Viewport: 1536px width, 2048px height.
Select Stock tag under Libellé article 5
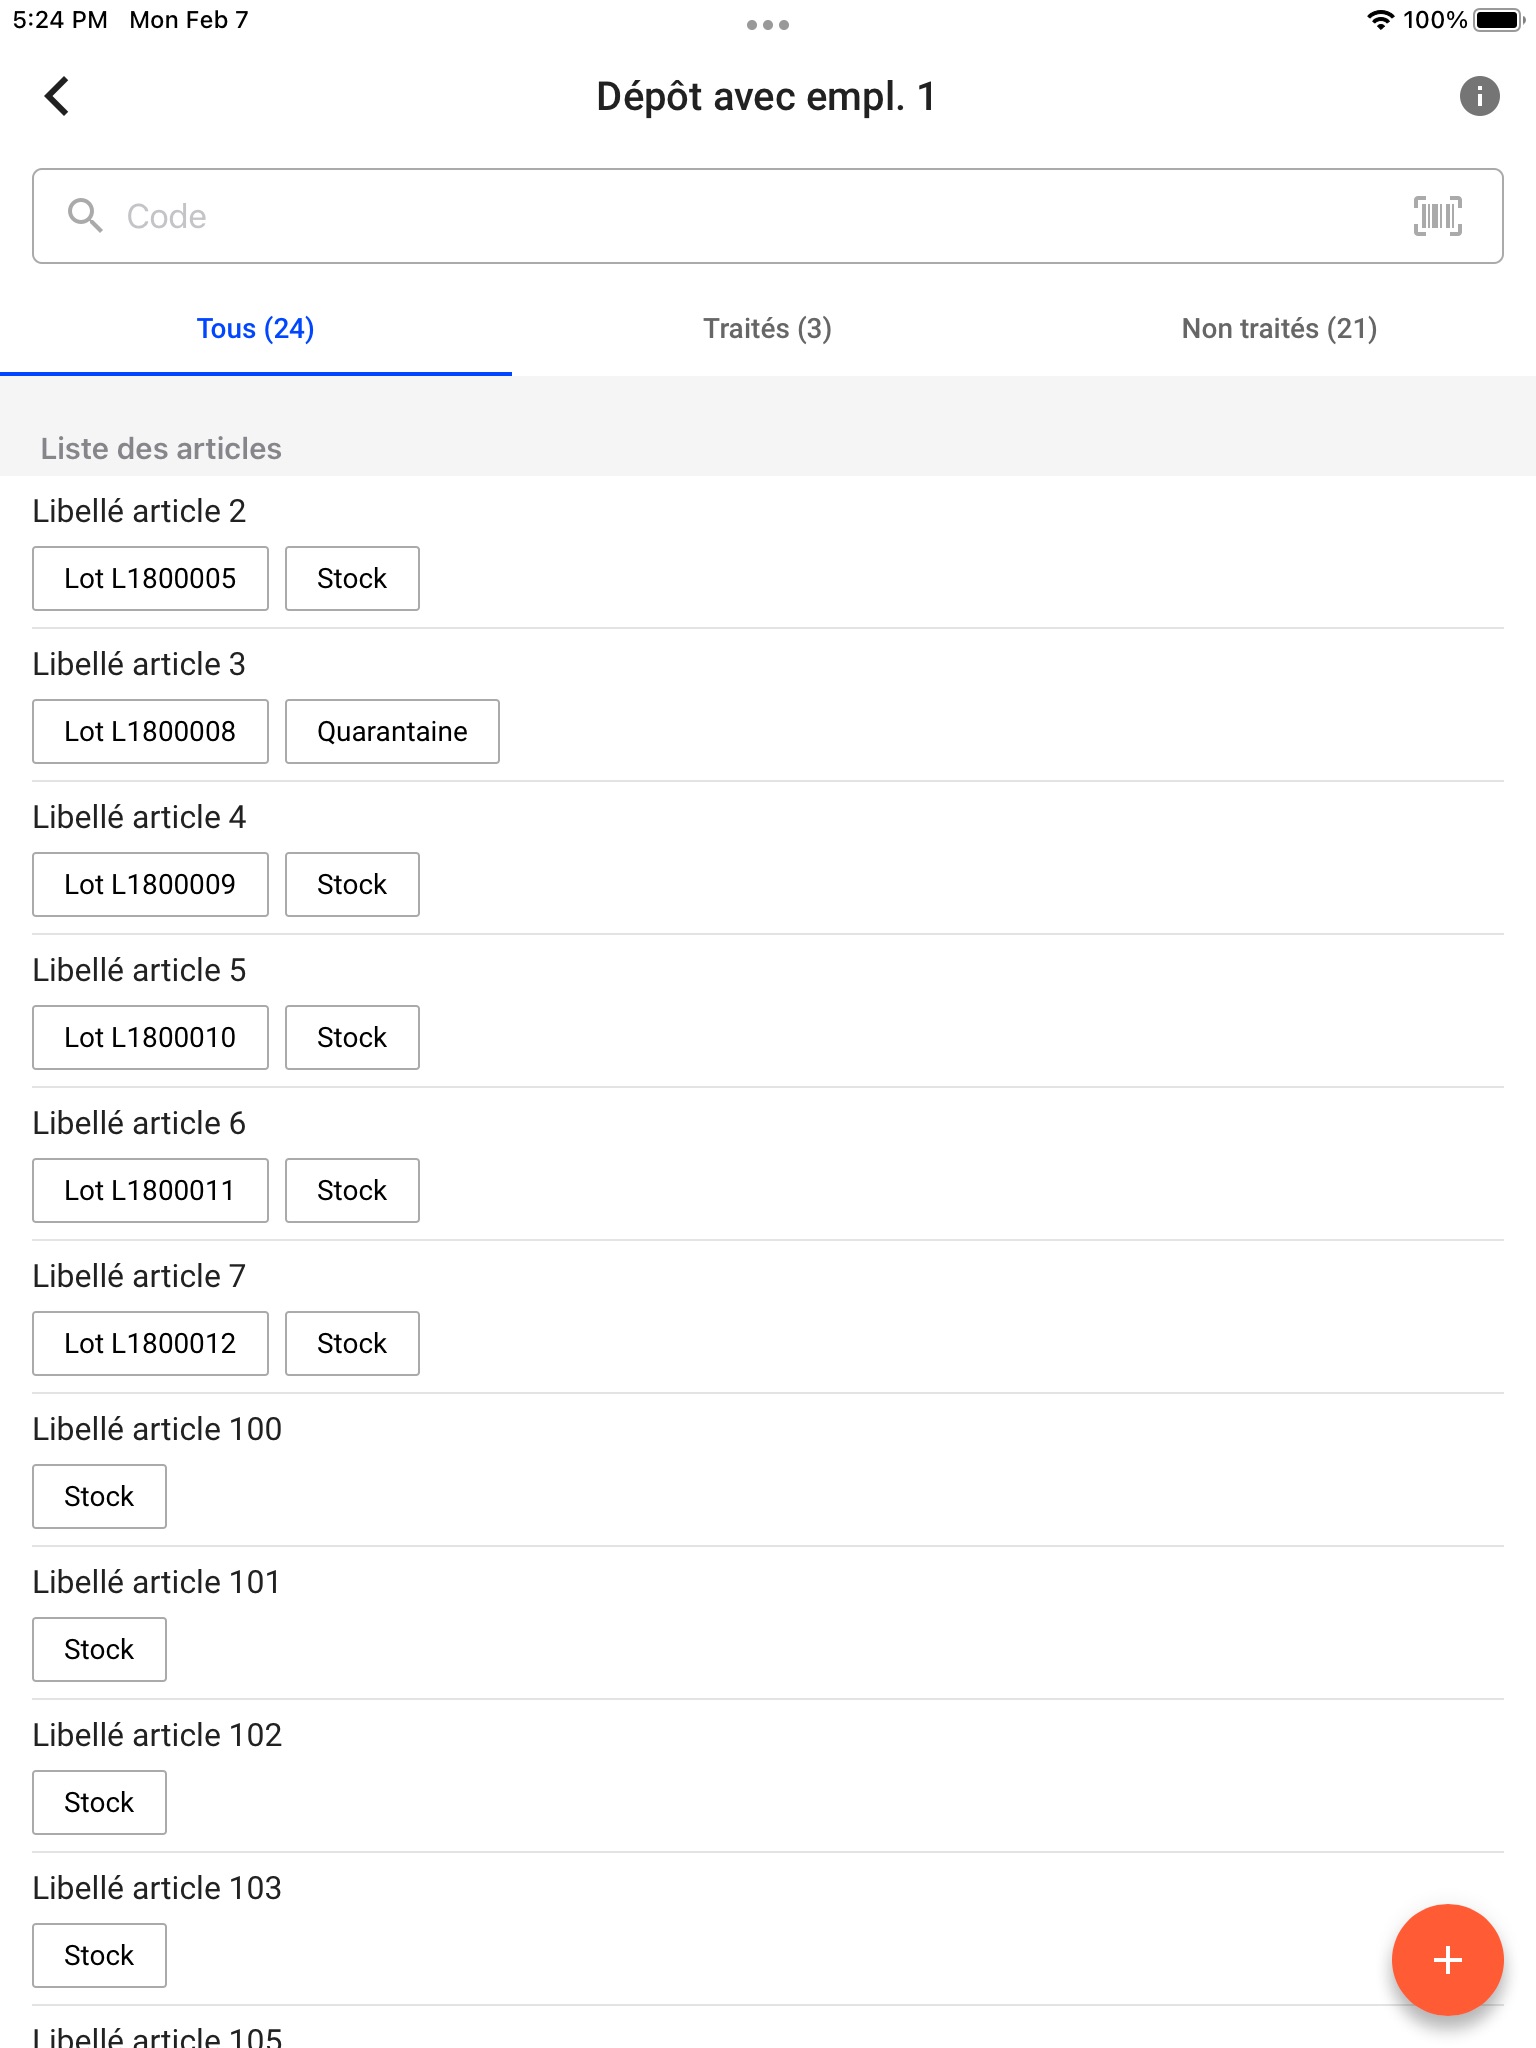click(x=352, y=1037)
